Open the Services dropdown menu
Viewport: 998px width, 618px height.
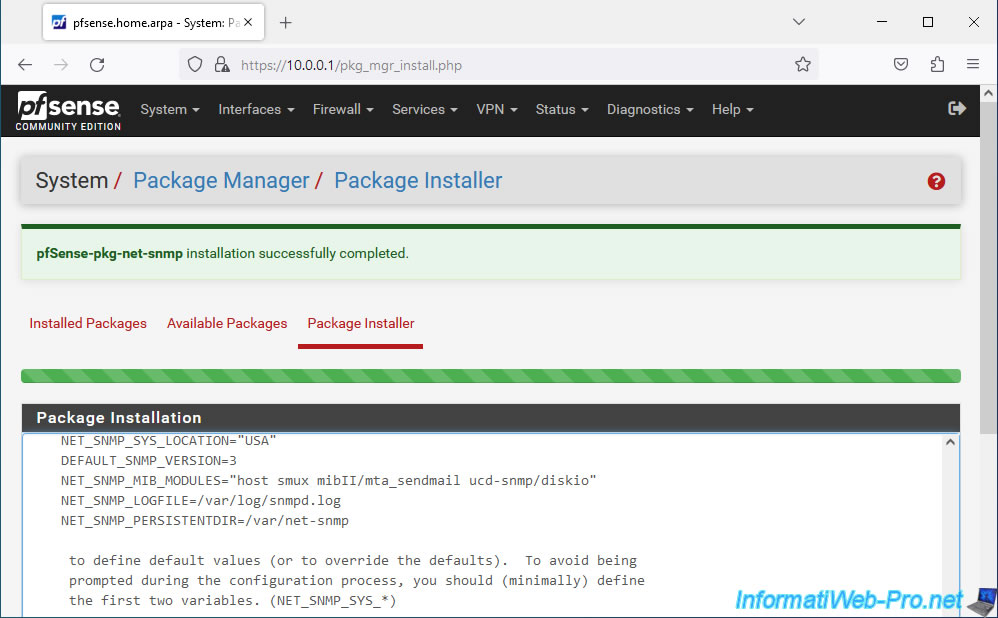tap(425, 109)
